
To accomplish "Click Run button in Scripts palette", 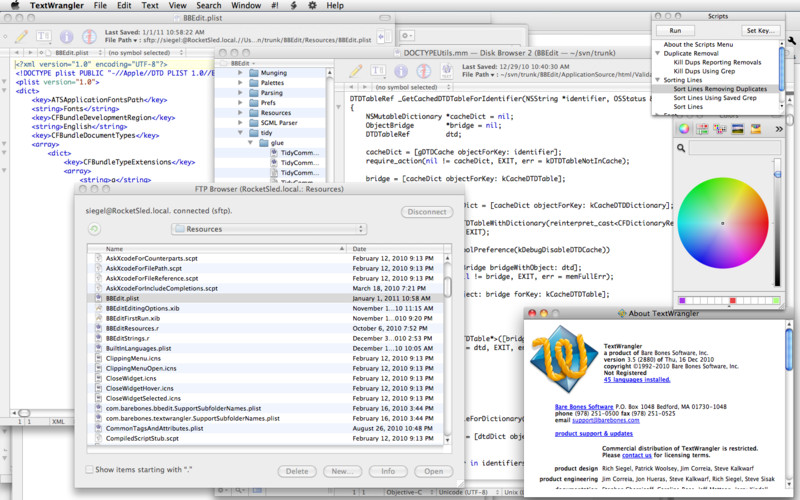I will coord(675,31).
